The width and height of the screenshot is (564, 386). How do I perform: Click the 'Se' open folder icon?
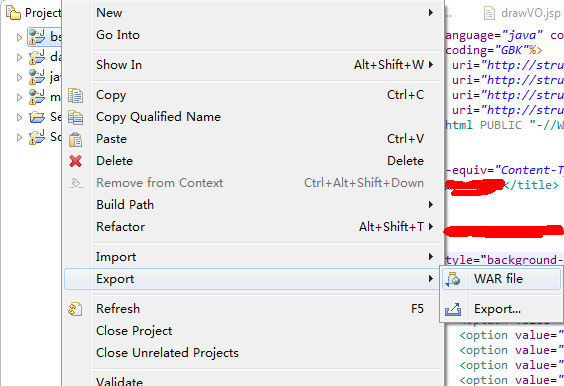click(x=37, y=117)
